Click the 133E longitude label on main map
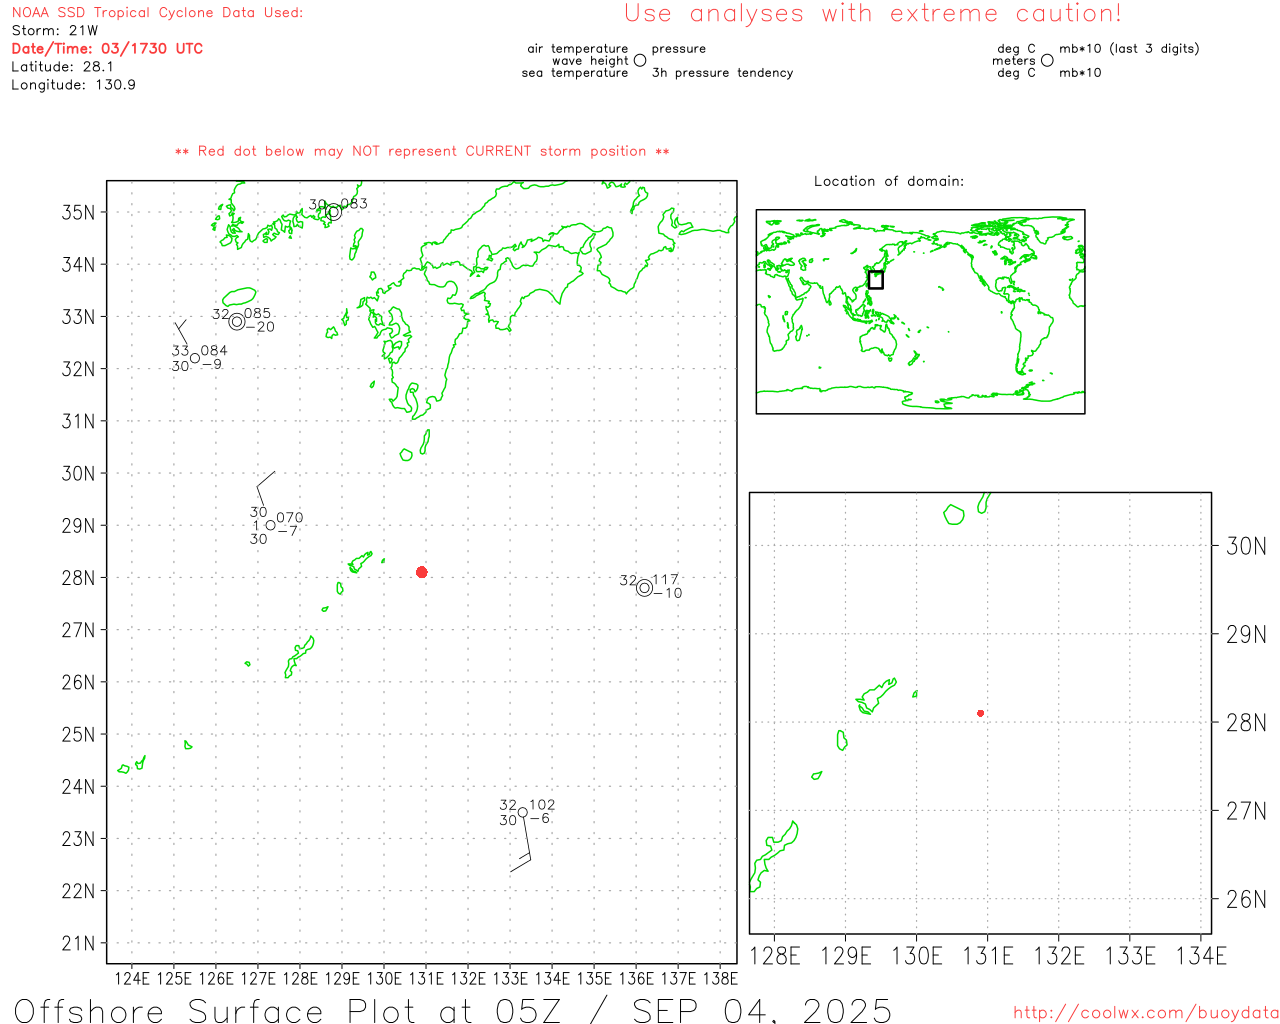The image size is (1280, 1024). point(510,979)
